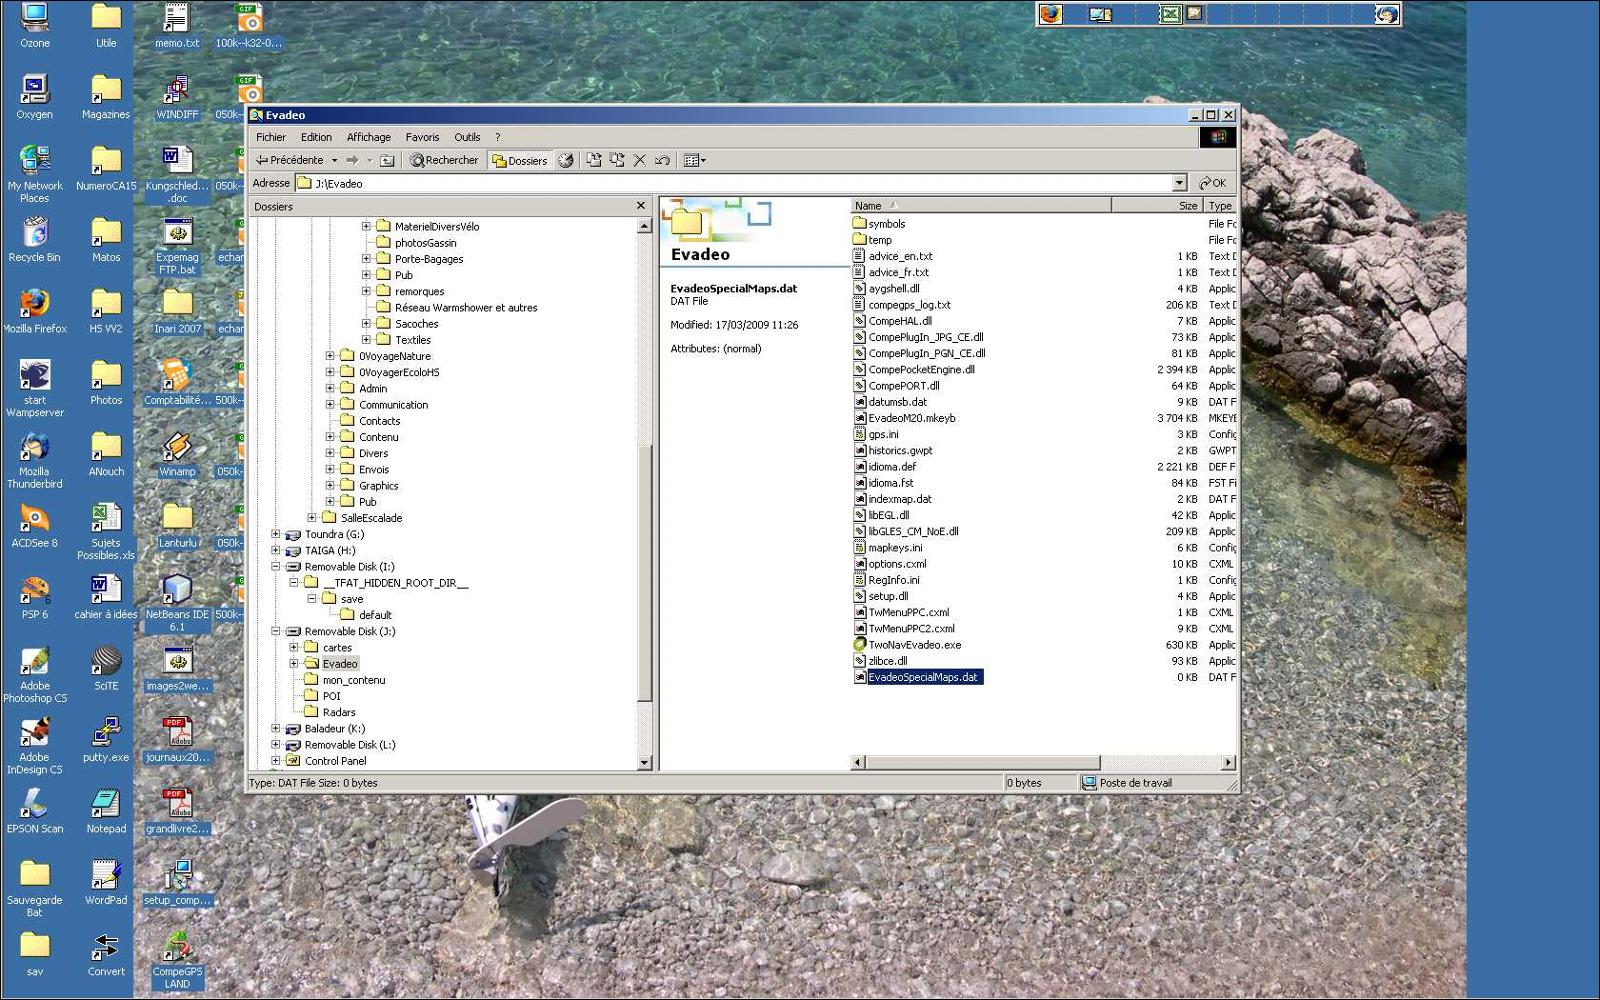This screenshot has height=1000, width=1600.
Task: Select the gps.ini file
Action: [883, 434]
